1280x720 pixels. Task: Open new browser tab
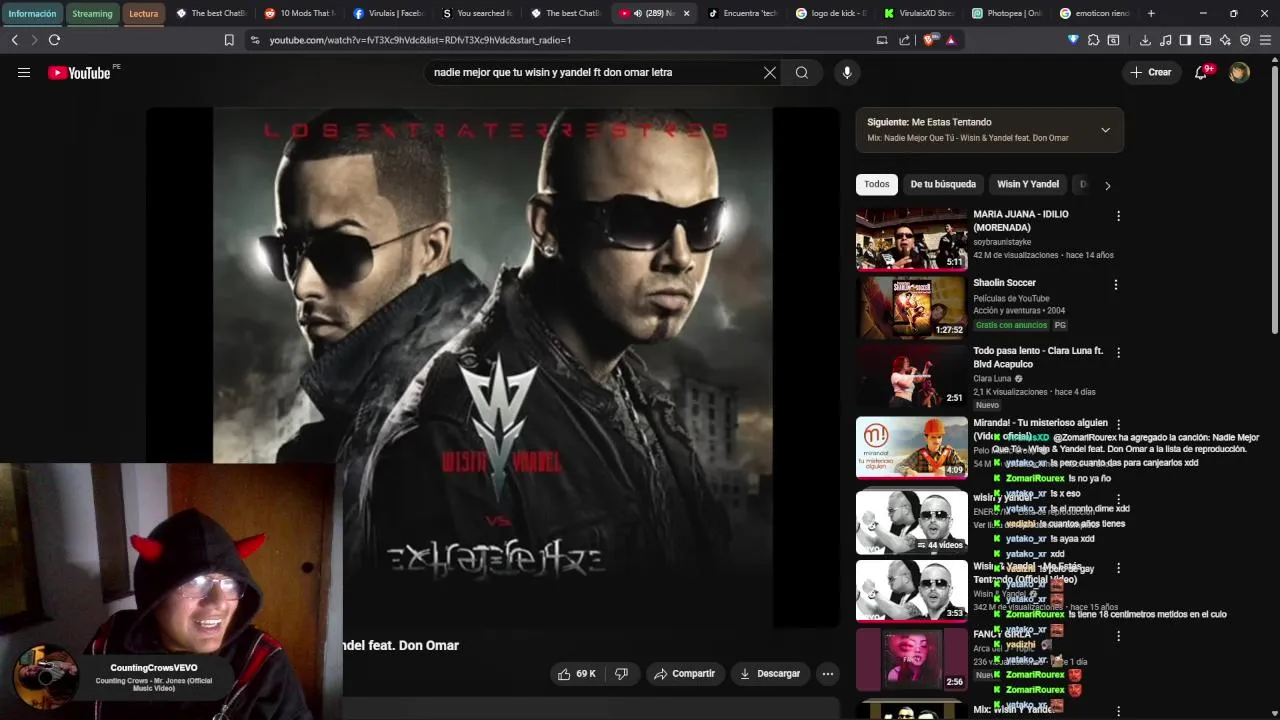point(1151,13)
